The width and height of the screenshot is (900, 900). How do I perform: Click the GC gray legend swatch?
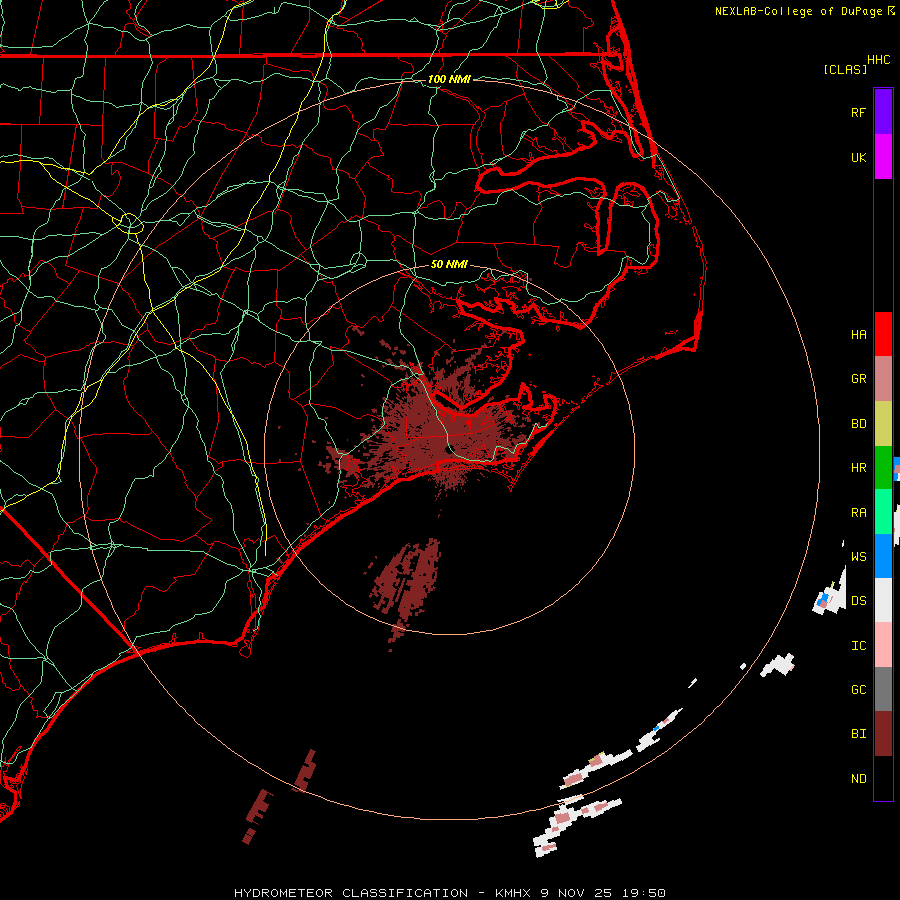pos(883,689)
